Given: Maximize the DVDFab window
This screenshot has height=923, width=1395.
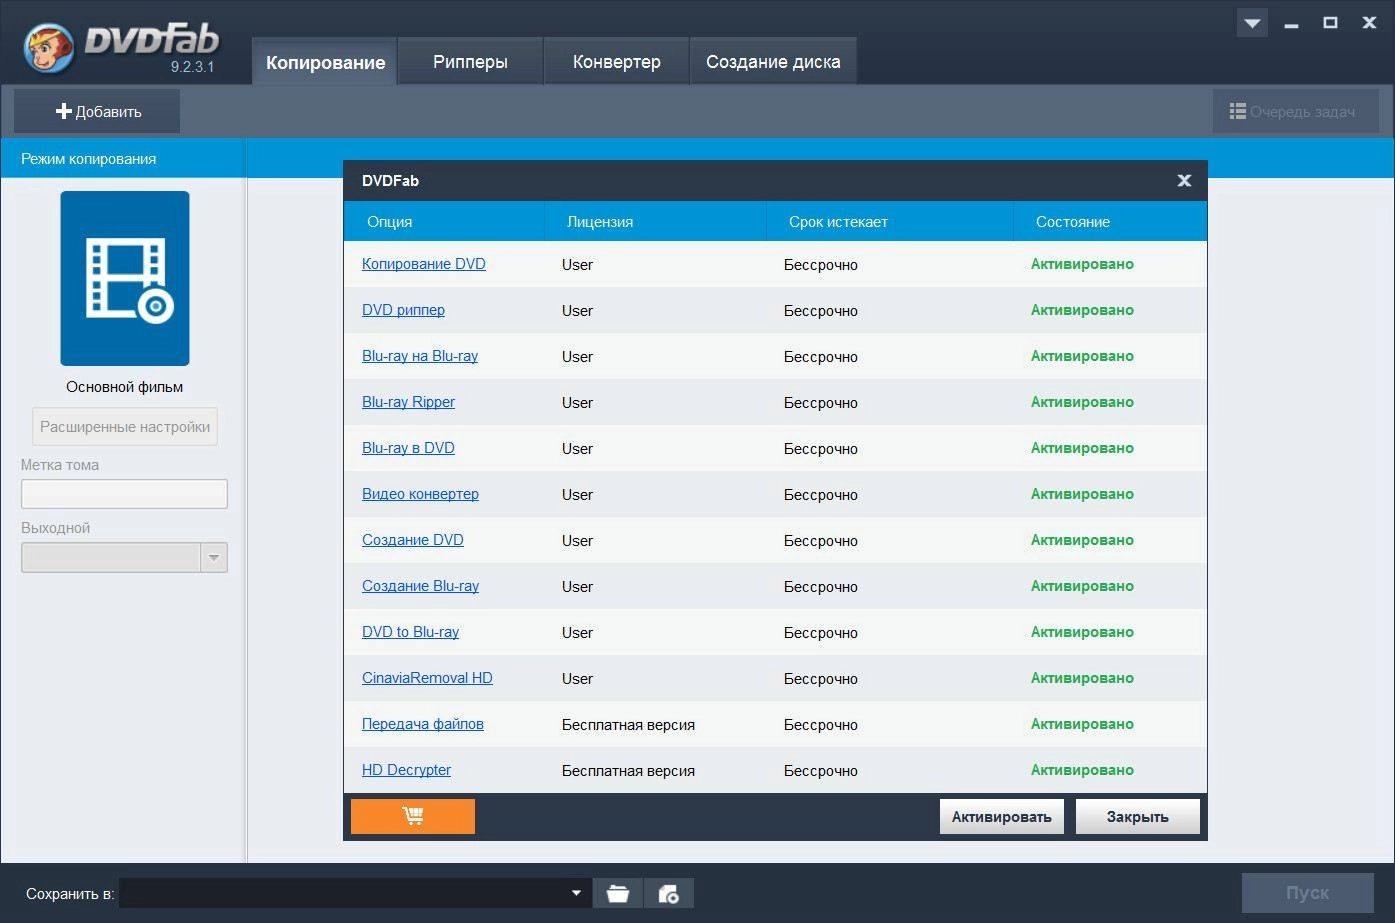Looking at the screenshot, I should tap(1330, 22).
